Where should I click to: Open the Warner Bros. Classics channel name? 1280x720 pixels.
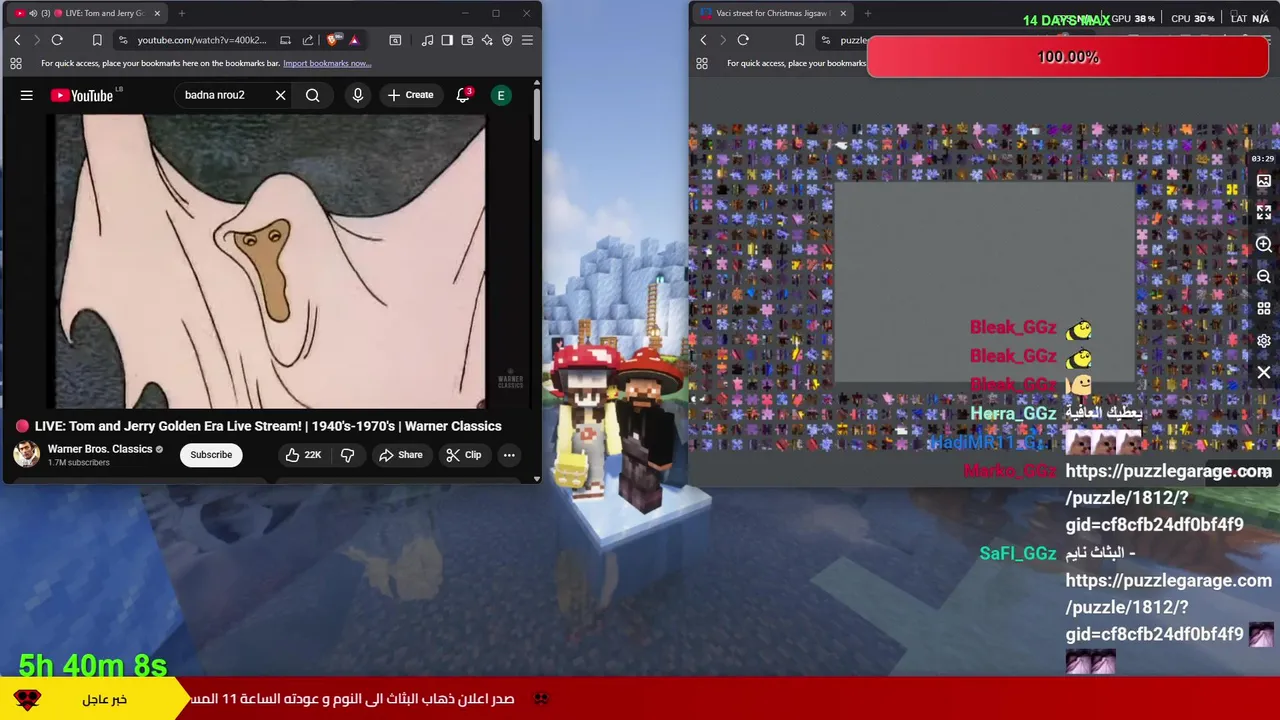100,449
